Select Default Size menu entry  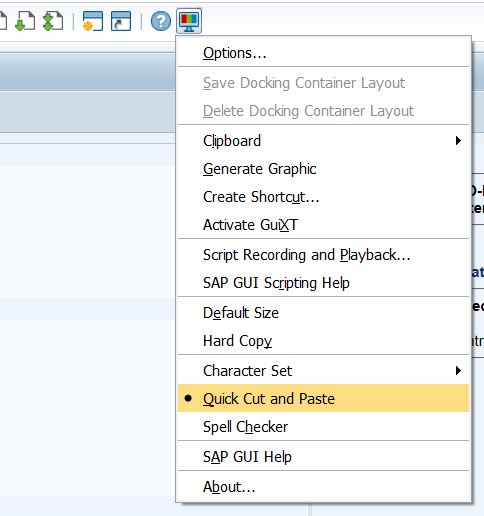tap(323, 313)
